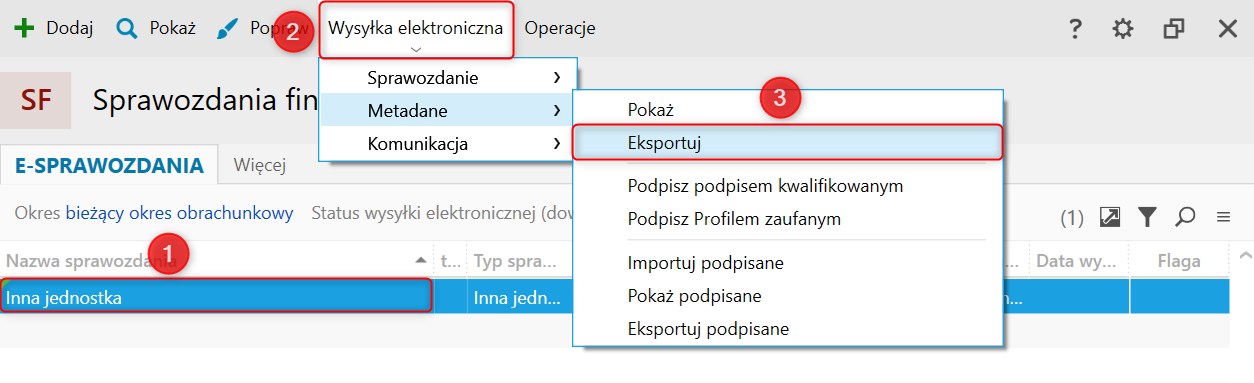Open the hamburger list menu icon
The image size is (1254, 383).
1223,217
